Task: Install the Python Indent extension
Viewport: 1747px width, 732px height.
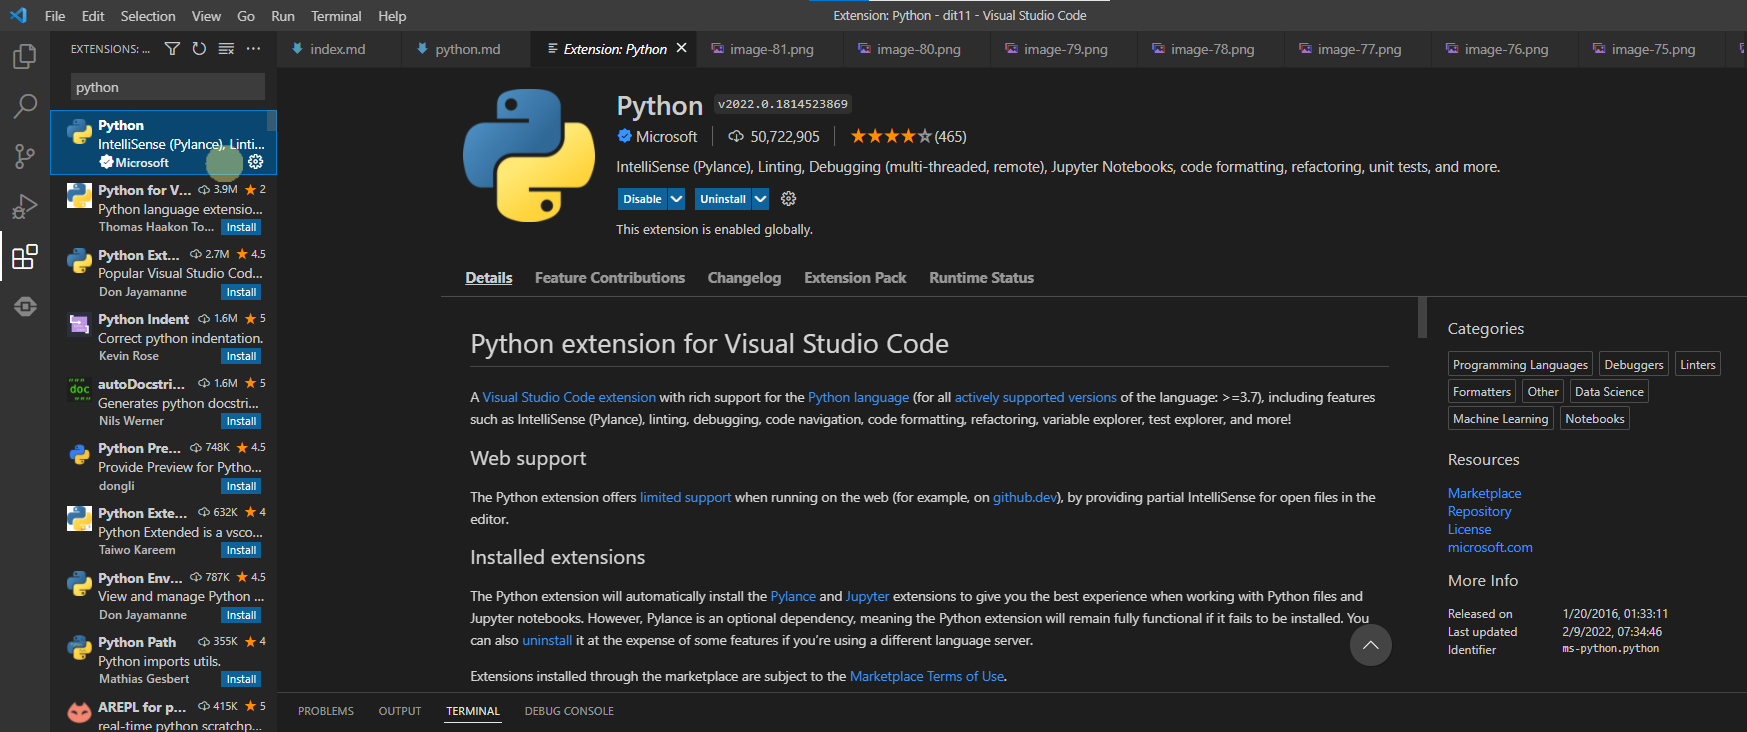Action: pyautogui.click(x=241, y=356)
